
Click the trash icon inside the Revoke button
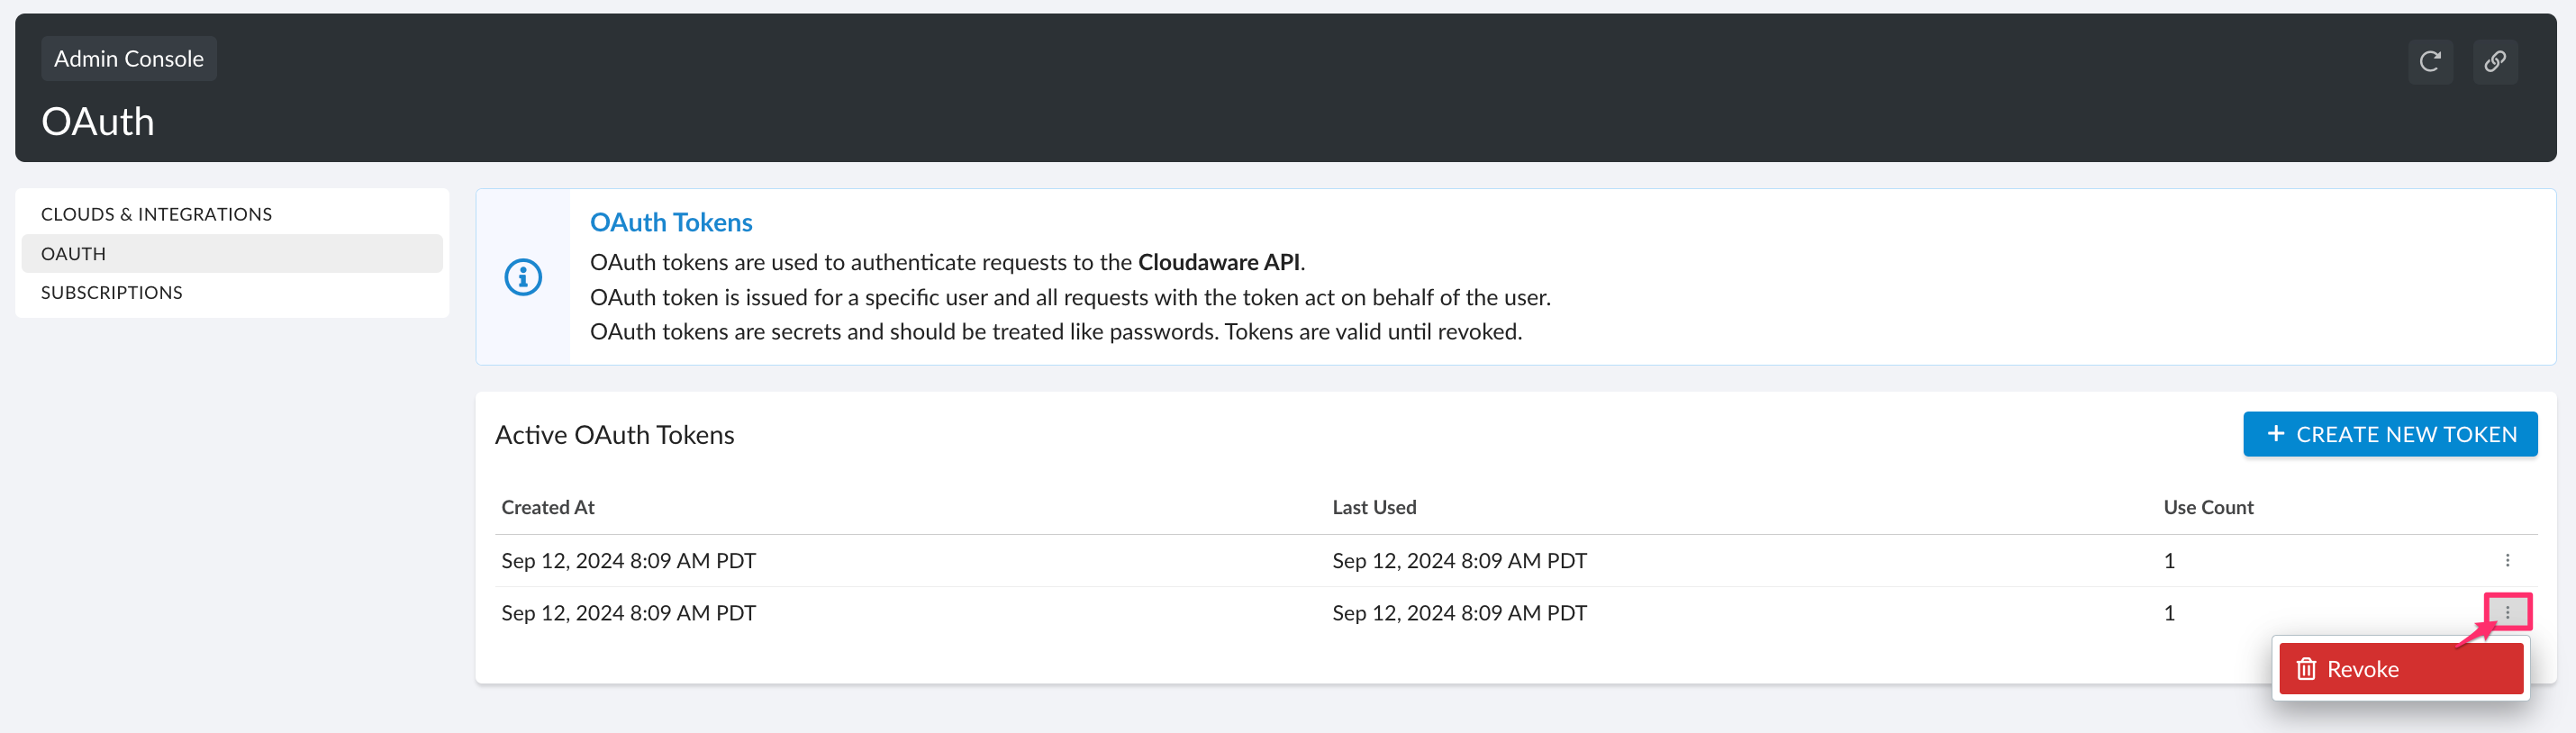coord(2305,668)
